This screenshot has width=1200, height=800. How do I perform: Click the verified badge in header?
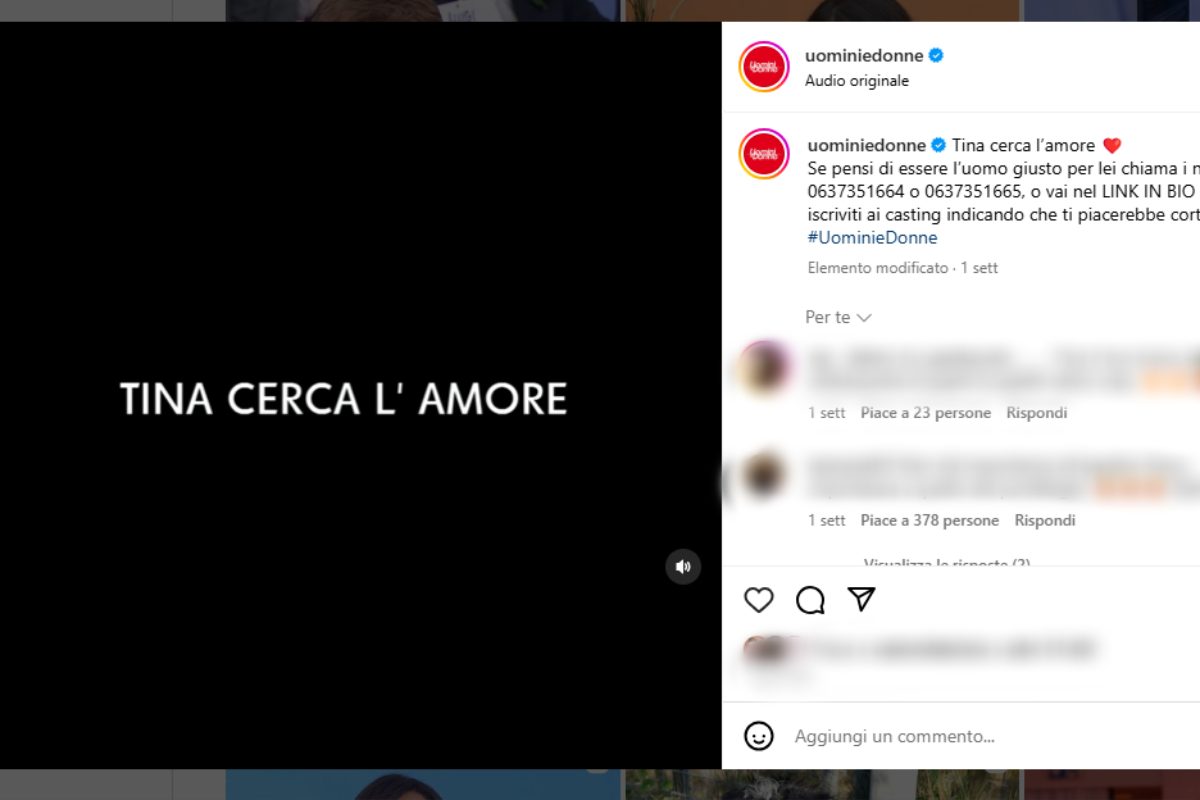(x=936, y=56)
